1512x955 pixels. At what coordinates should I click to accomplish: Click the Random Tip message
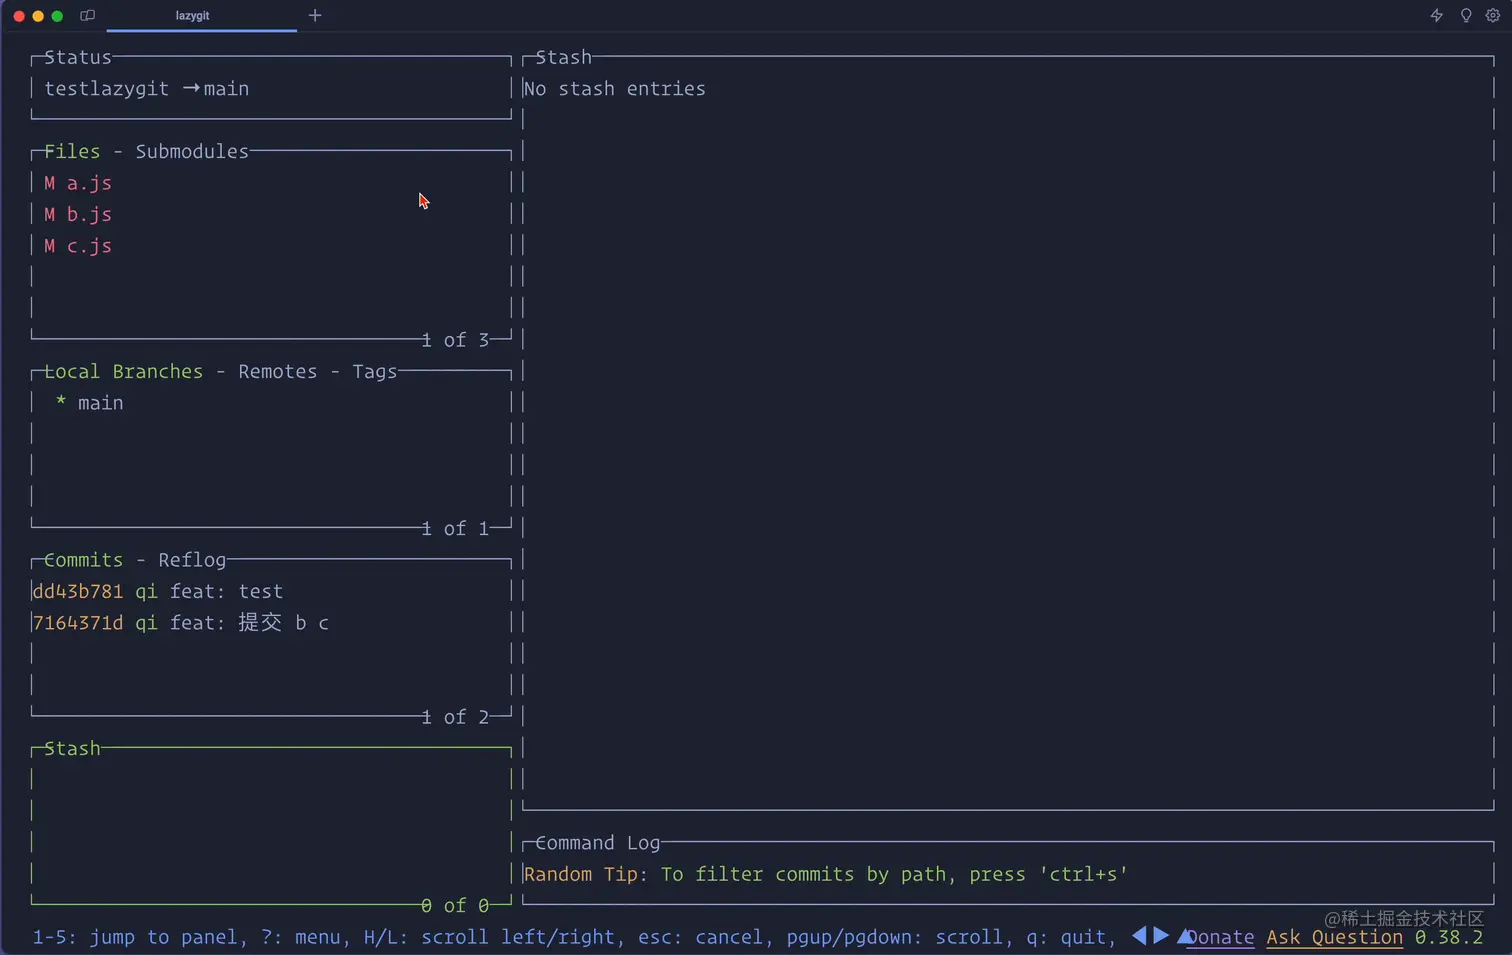826,874
